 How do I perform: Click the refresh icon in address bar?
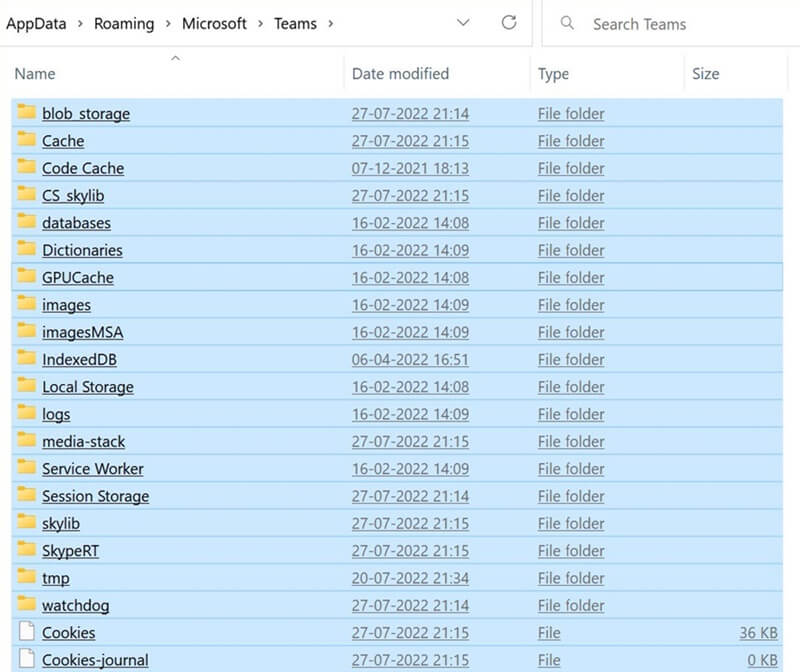(x=509, y=23)
